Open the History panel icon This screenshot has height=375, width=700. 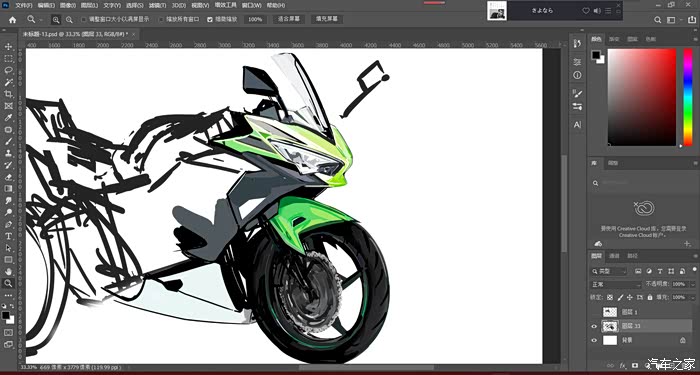577,43
